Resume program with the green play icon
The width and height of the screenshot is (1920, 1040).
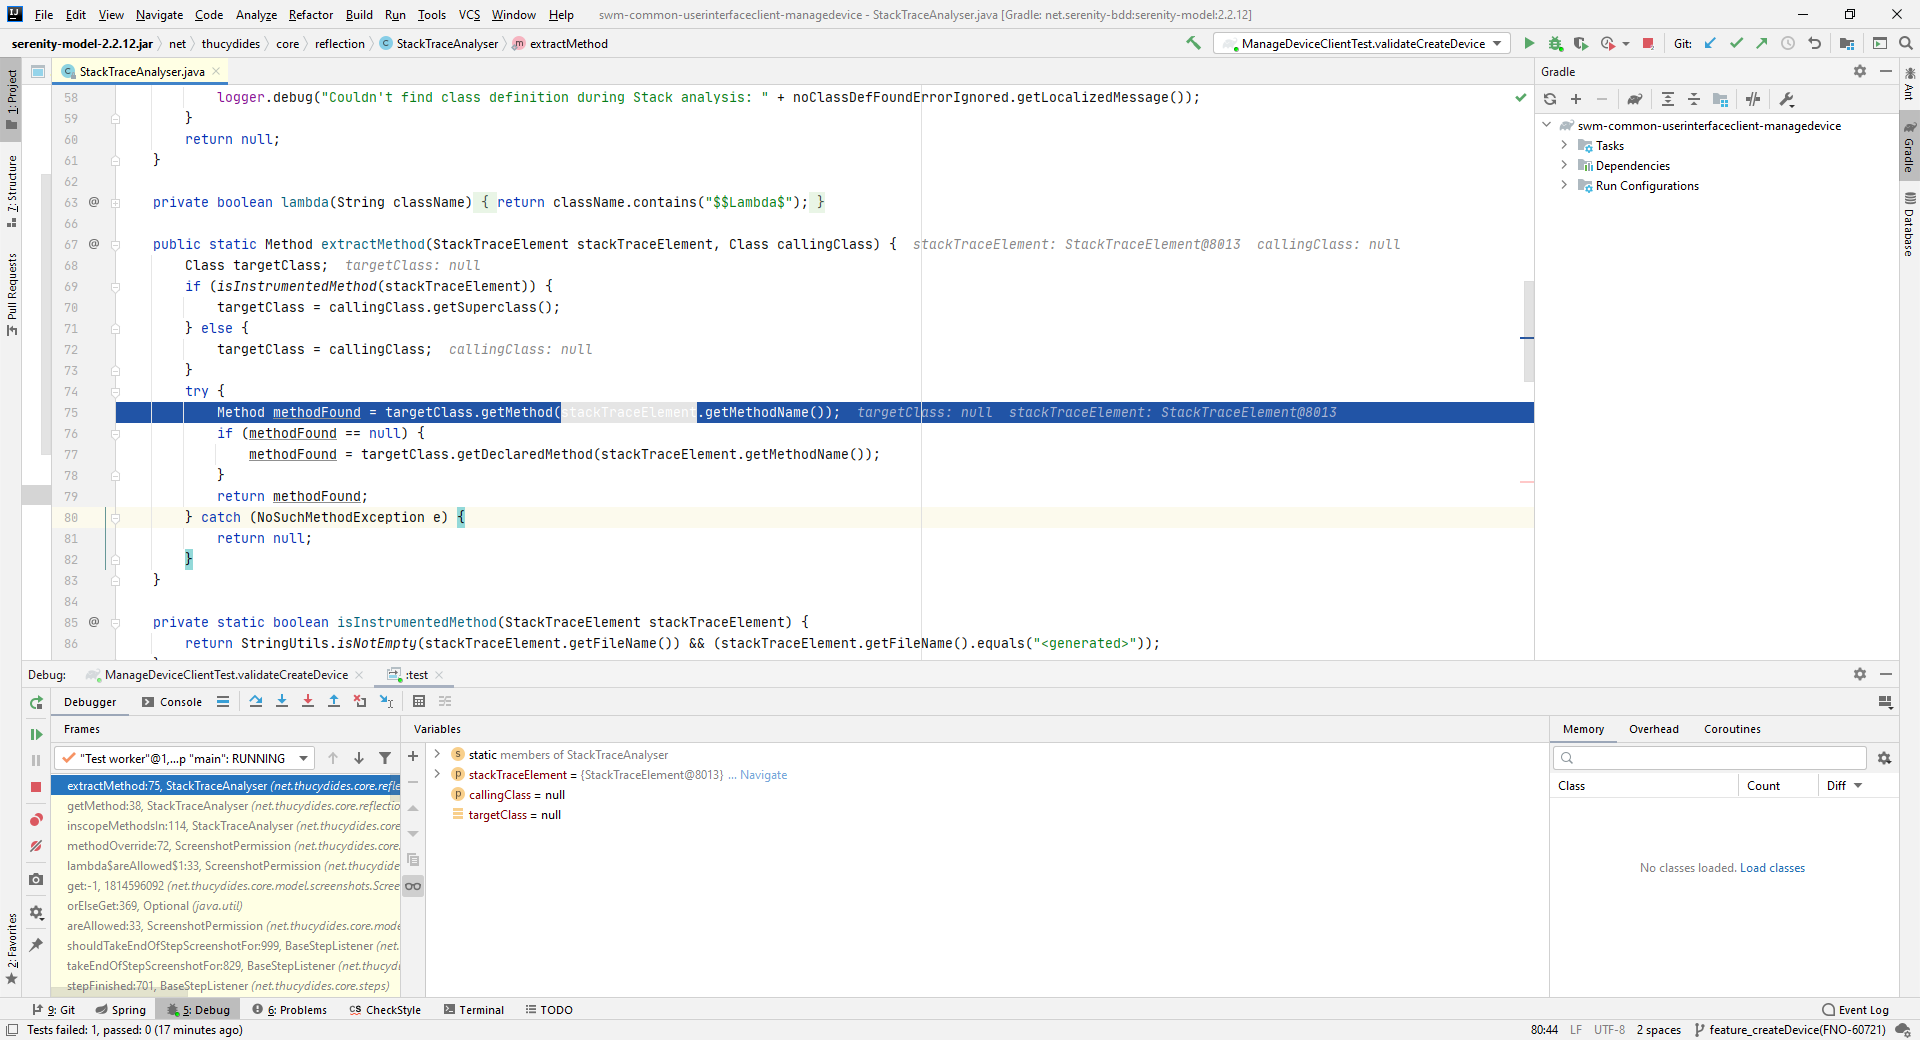(36, 734)
